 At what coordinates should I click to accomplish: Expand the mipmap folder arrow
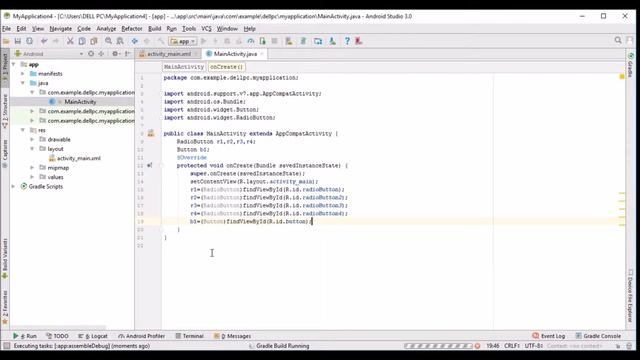(x=32, y=168)
